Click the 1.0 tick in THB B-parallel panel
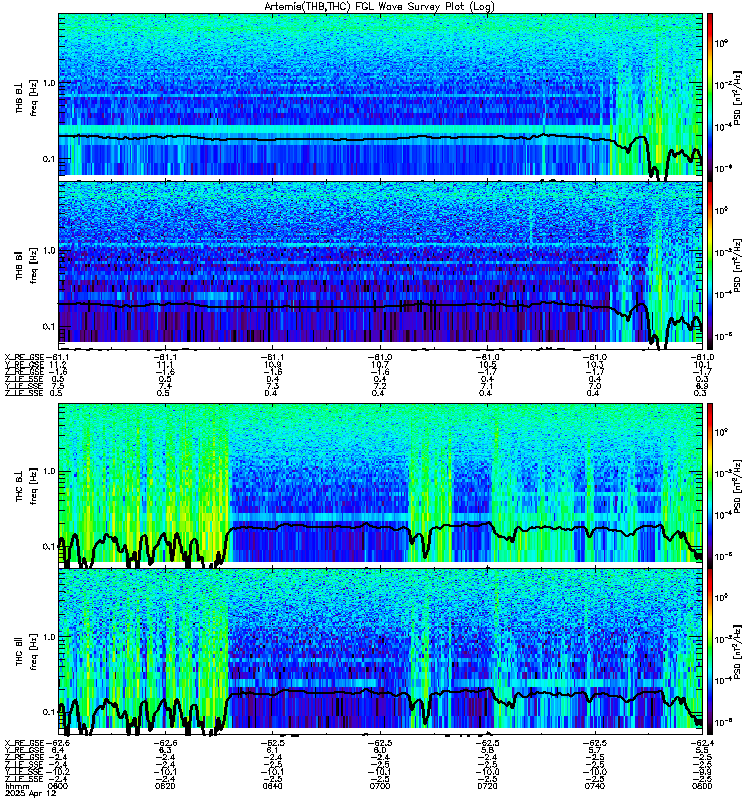The width and height of the screenshot is (750, 800). (x=48, y=250)
